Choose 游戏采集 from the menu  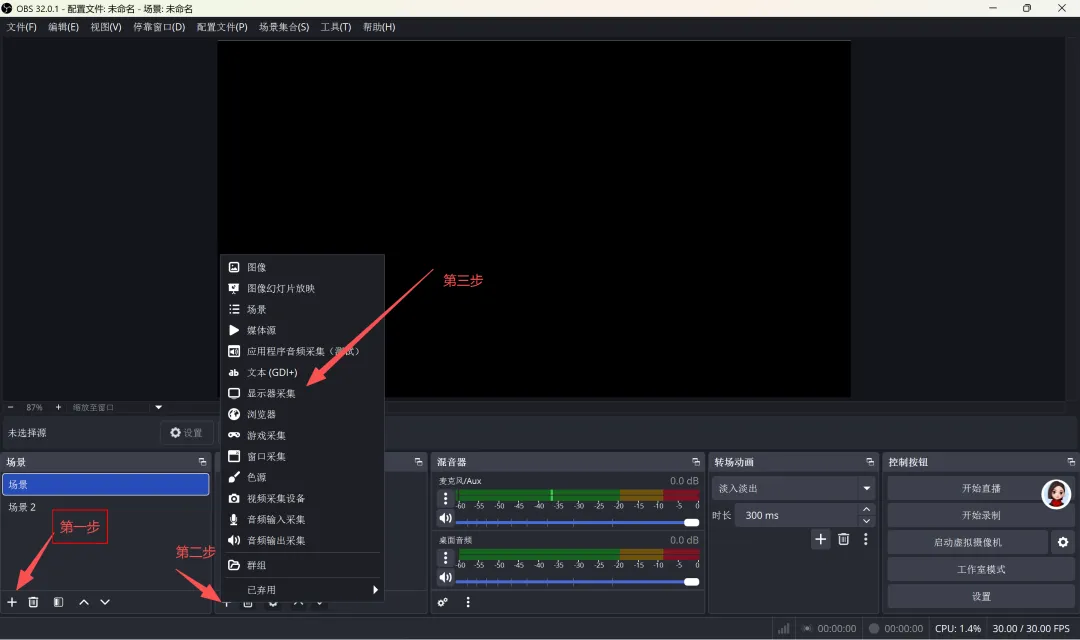click(x=302, y=435)
